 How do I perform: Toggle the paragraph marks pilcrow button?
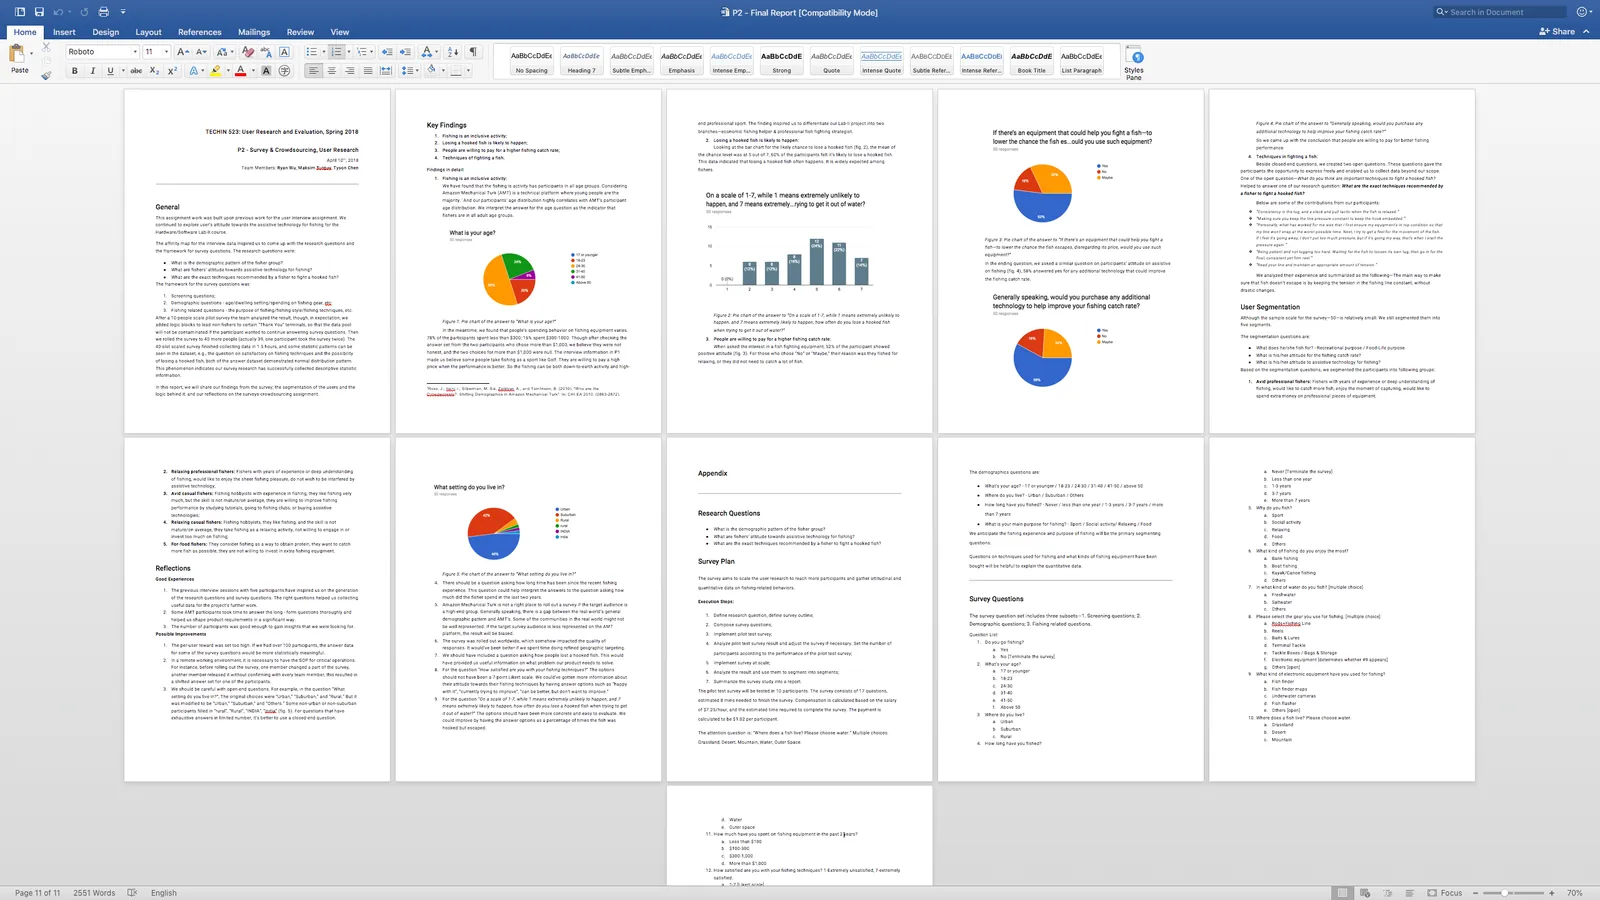click(473, 52)
